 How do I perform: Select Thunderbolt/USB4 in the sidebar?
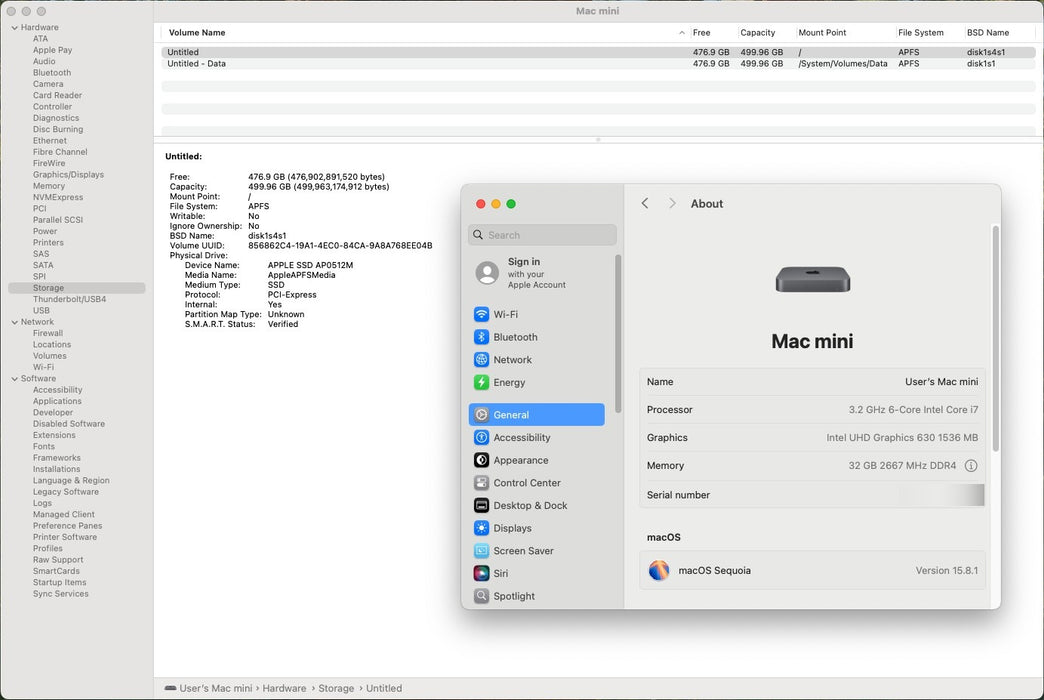point(70,300)
